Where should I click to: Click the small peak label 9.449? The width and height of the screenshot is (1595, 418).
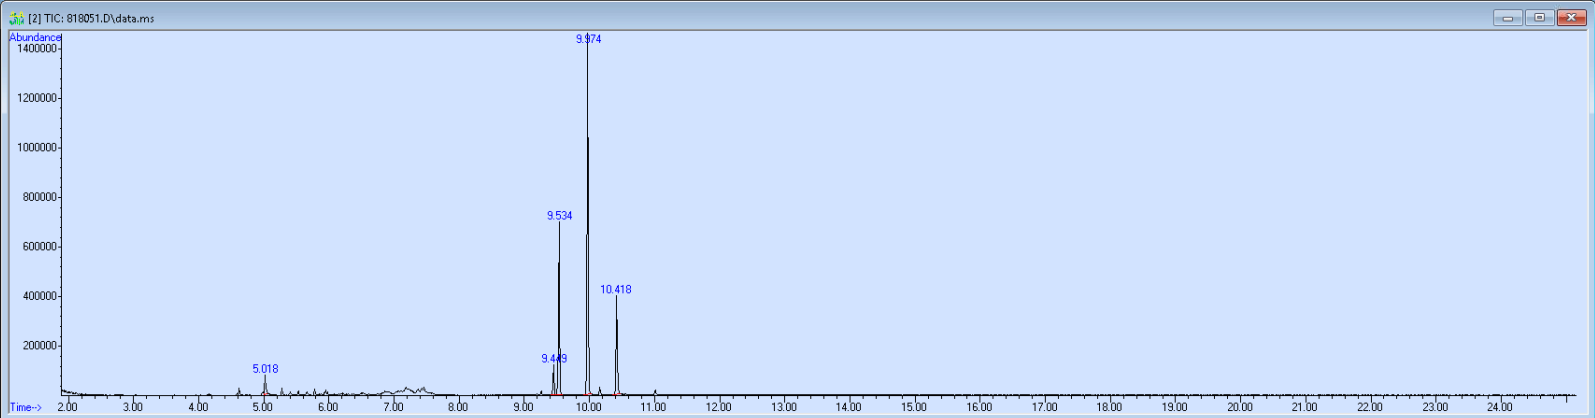point(554,359)
